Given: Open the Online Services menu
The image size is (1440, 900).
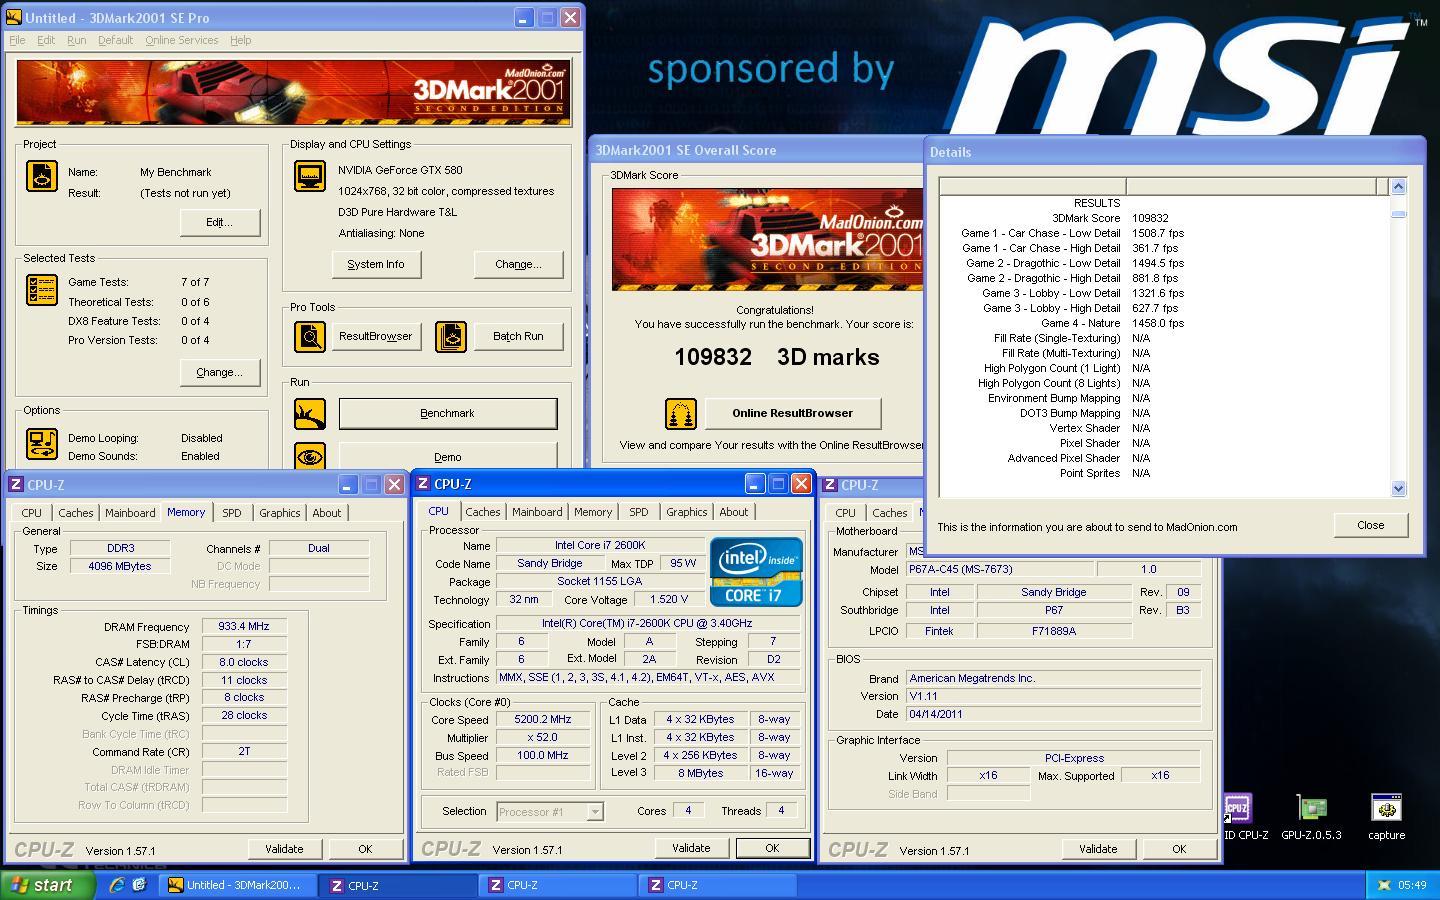Looking at the screenshot, I should point(181,40).
